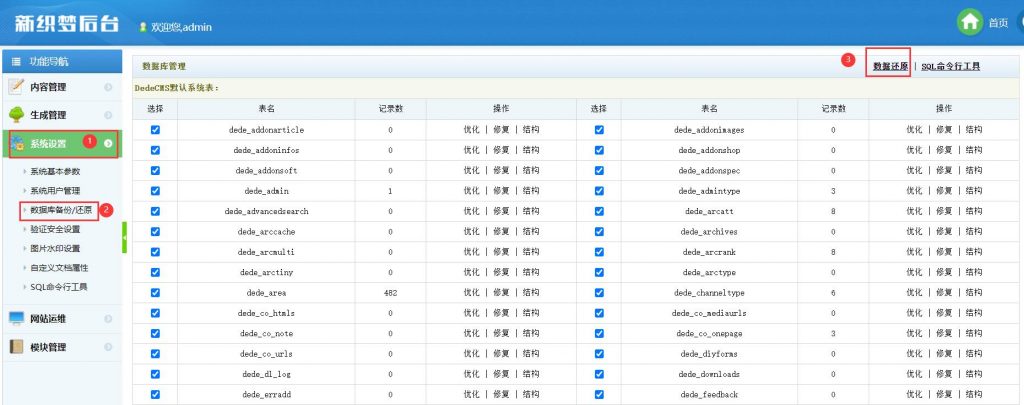Viewport: 1024px width, 405px height.
Task: Click the 新织梦后台 logo text
Action: (67, 24)
